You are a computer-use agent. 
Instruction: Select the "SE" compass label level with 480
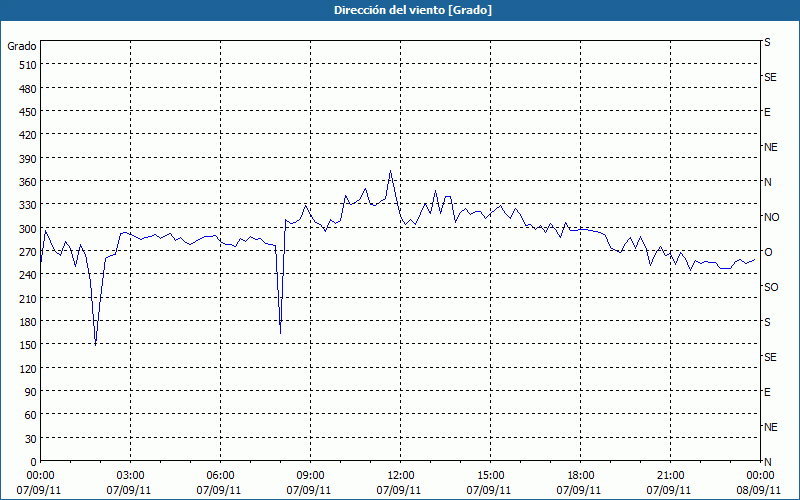pos(770,77)
